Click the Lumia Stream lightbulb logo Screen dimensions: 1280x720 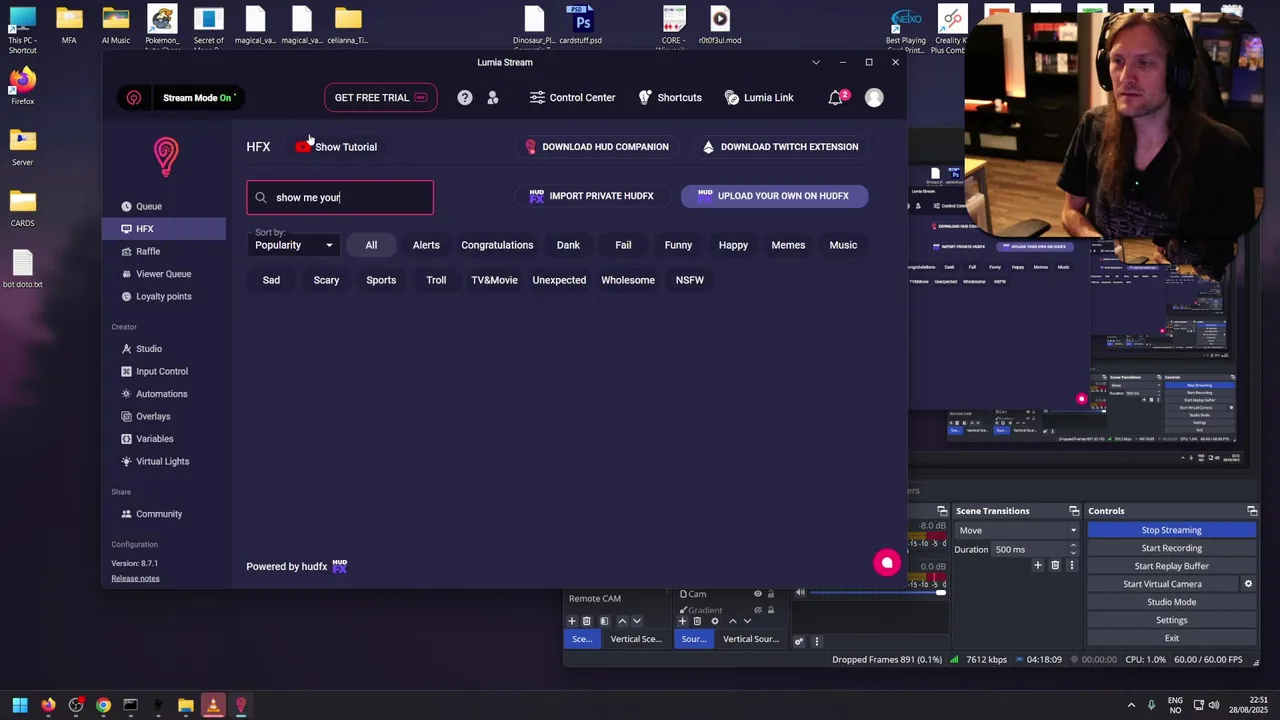(166, 157)
